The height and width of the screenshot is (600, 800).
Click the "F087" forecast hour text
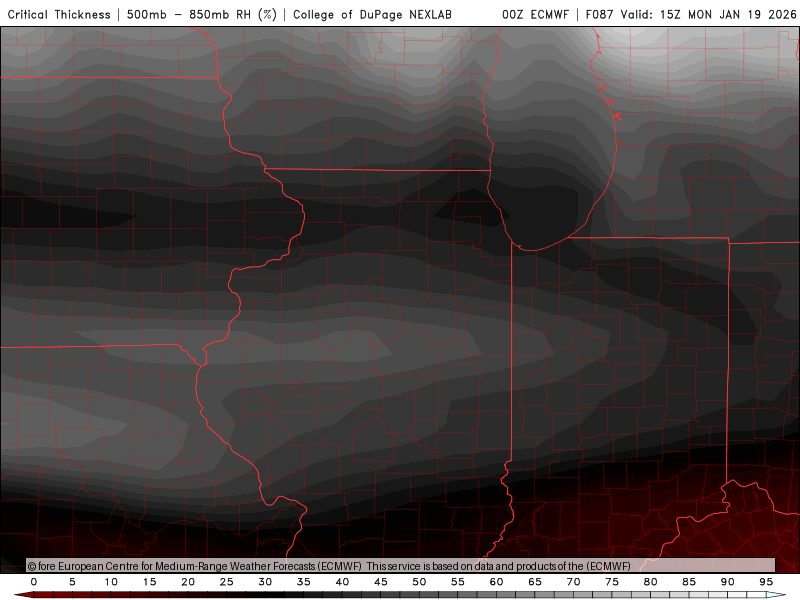click(x=599, y=15)
